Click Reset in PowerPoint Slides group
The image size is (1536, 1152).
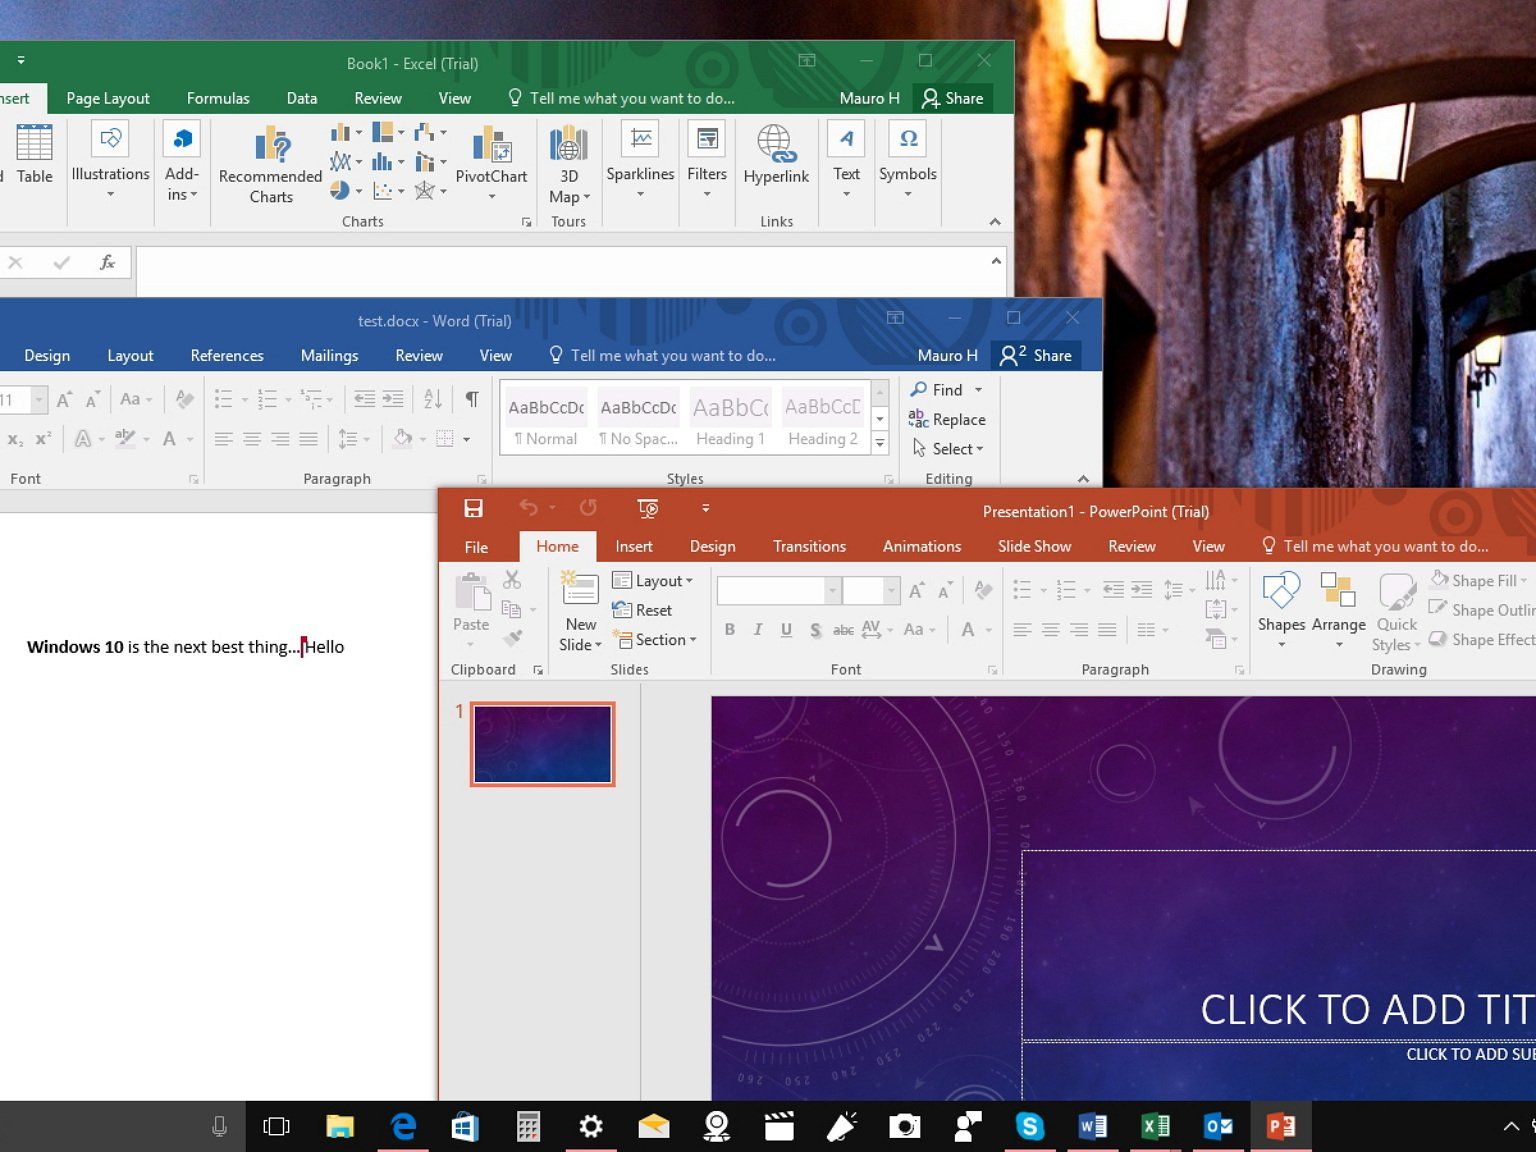point(642,610)
